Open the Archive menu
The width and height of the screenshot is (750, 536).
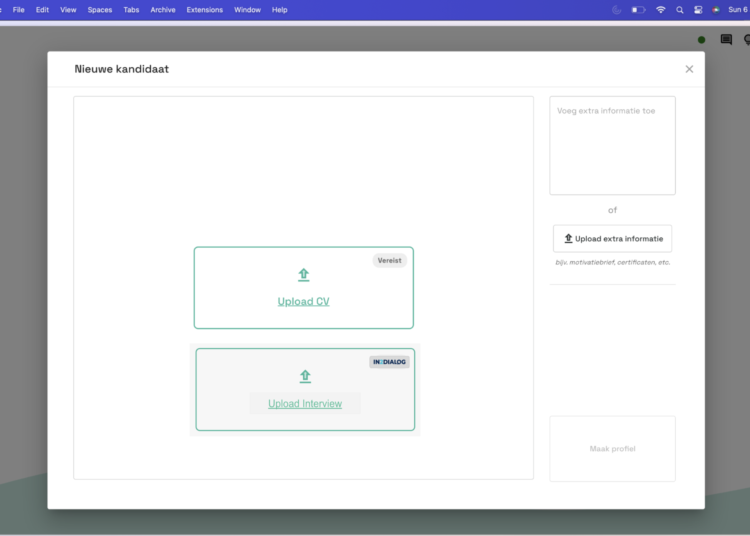pos(163,10)
